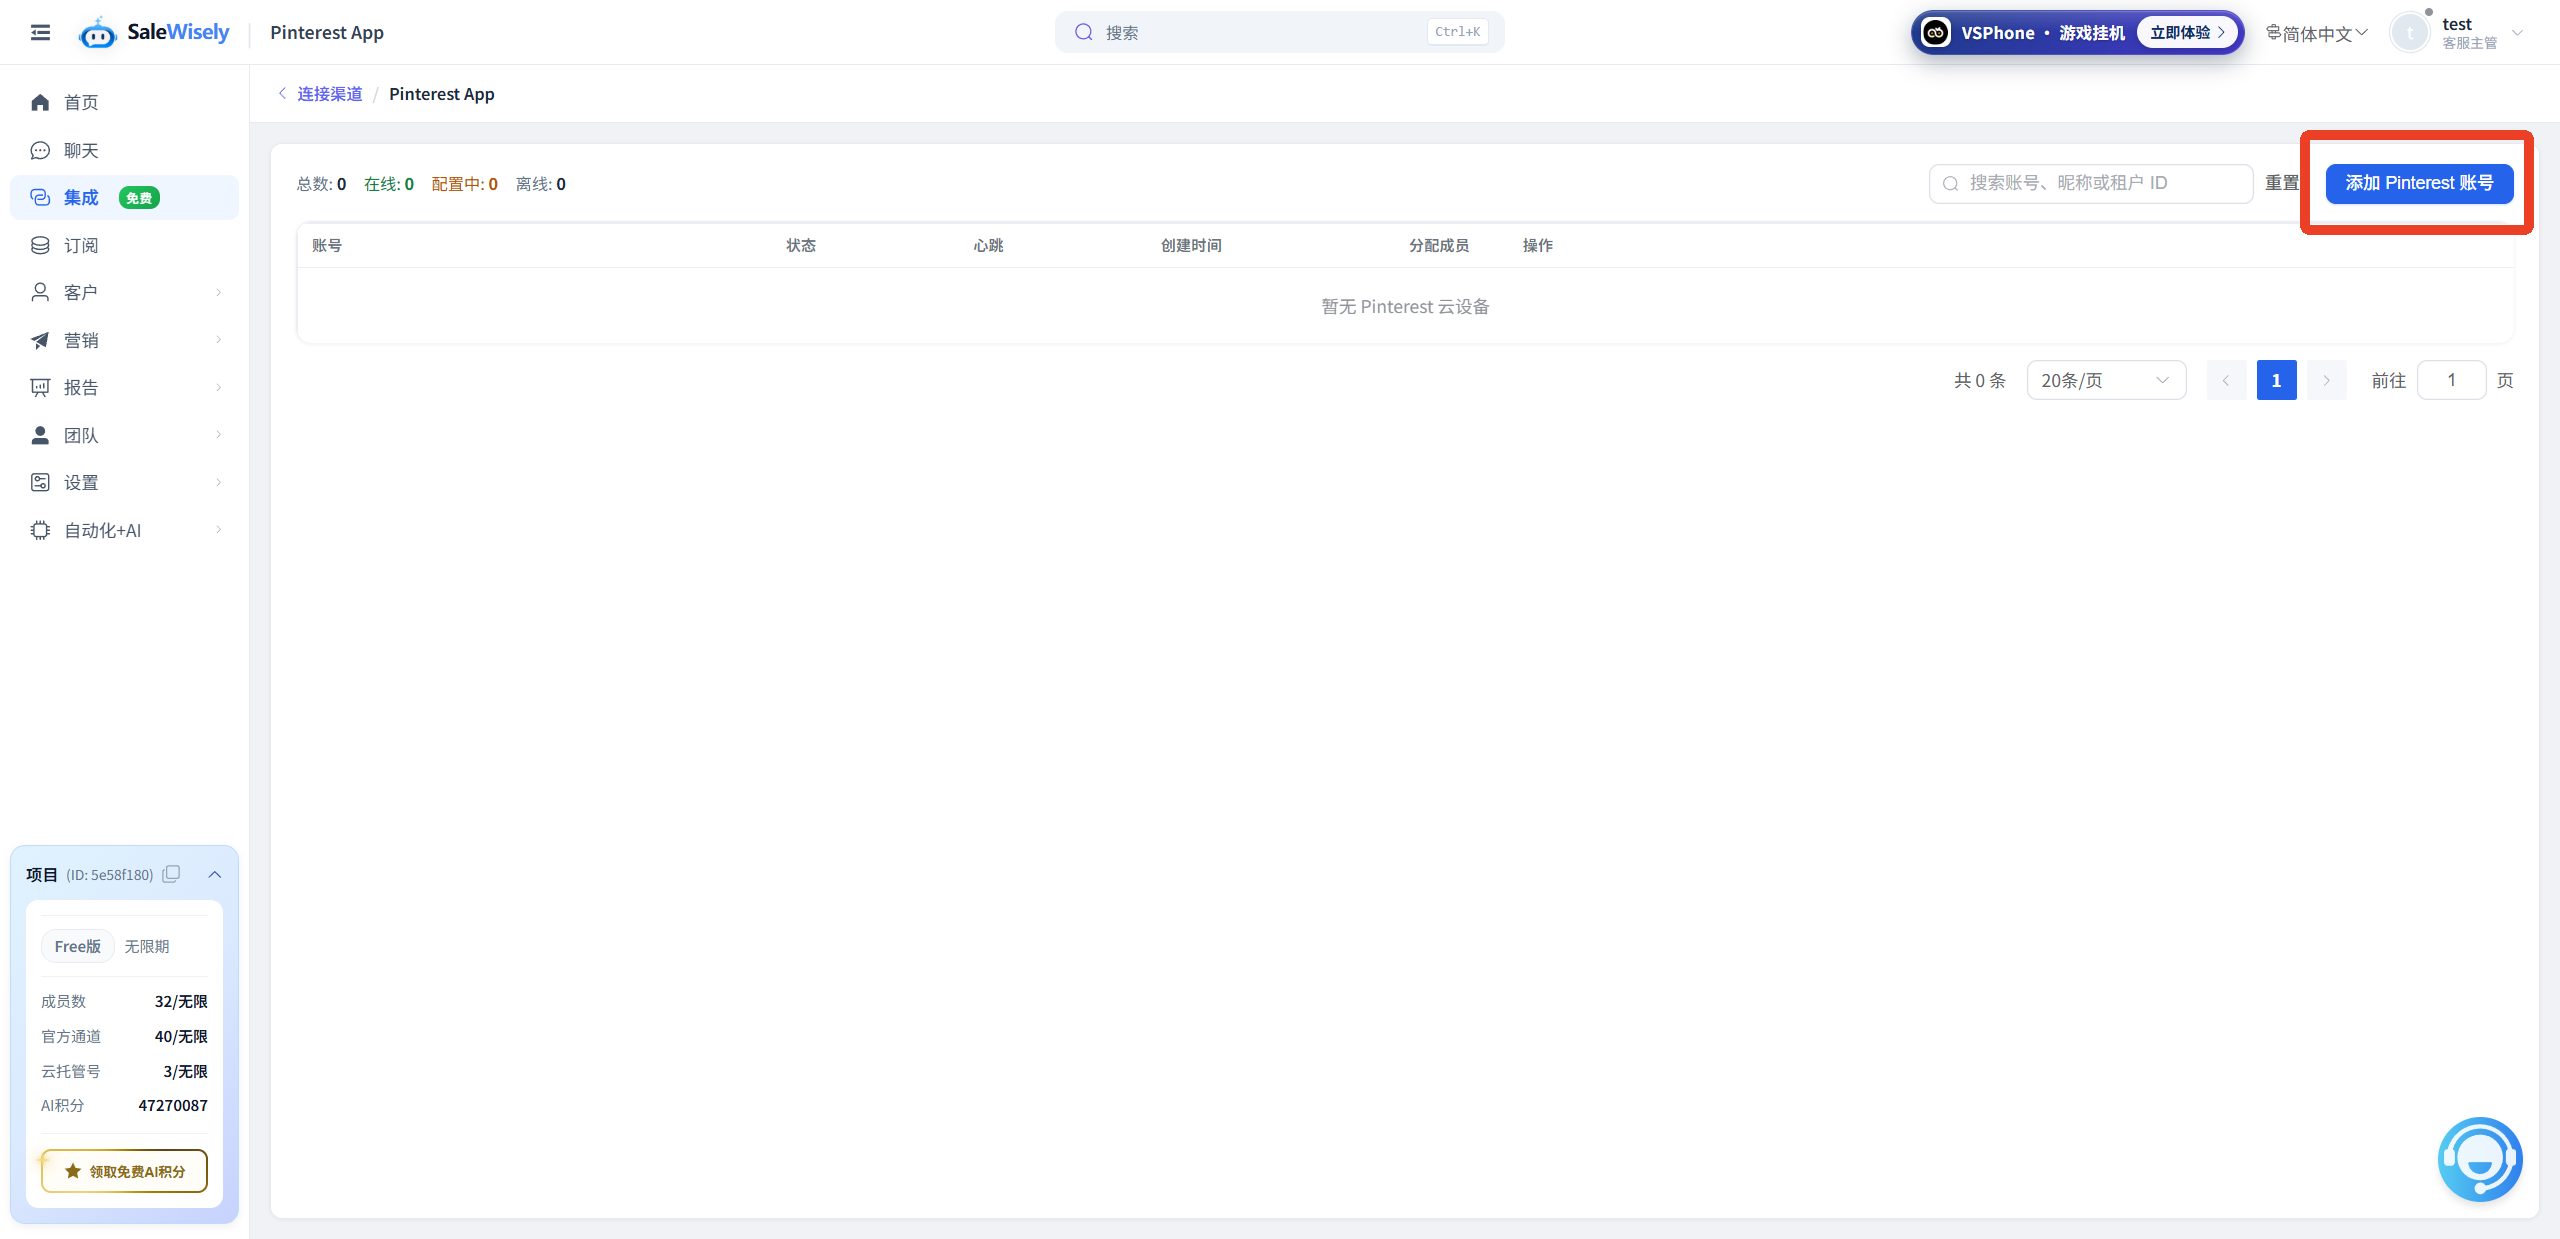This screenshot has height=1239, width=2560.
Task: Expand the 团队 submenu chevron
Action: click(218, 435)
